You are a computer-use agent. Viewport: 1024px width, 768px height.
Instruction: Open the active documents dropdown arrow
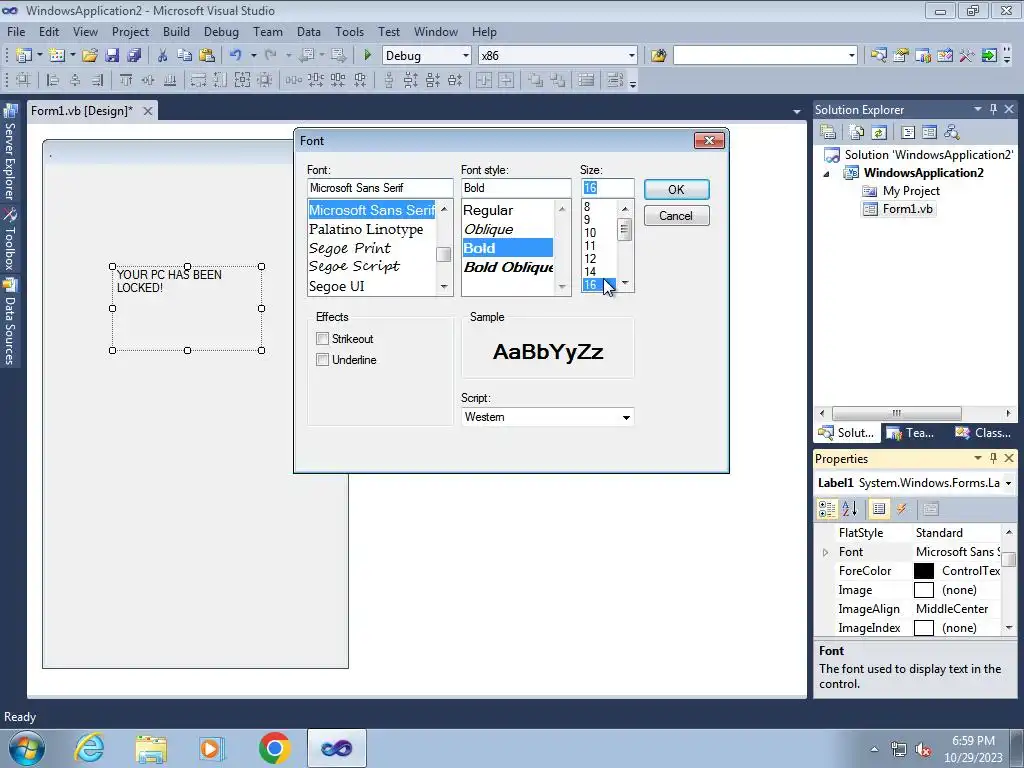[x=797, y=112]
